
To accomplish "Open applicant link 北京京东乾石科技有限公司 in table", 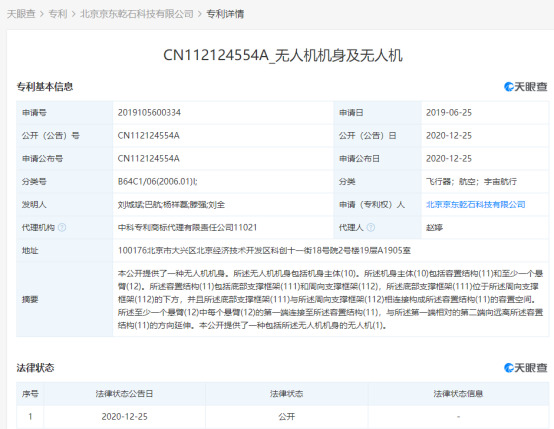I will click(476, 205).
